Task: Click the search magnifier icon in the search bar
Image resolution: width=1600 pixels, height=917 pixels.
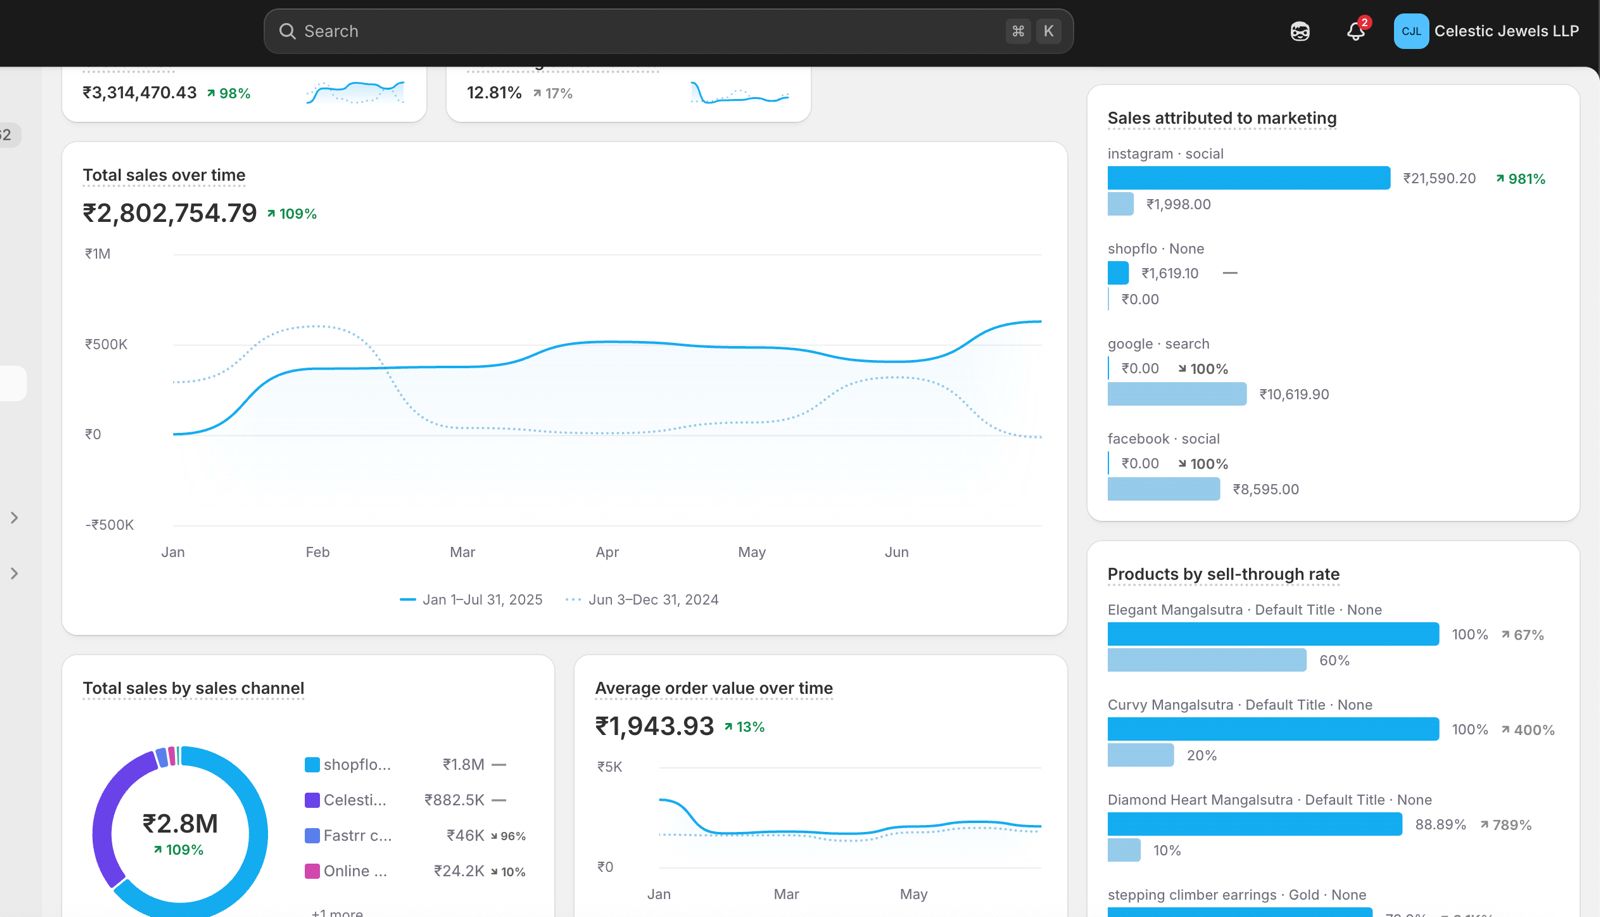Action: [286, 31]
